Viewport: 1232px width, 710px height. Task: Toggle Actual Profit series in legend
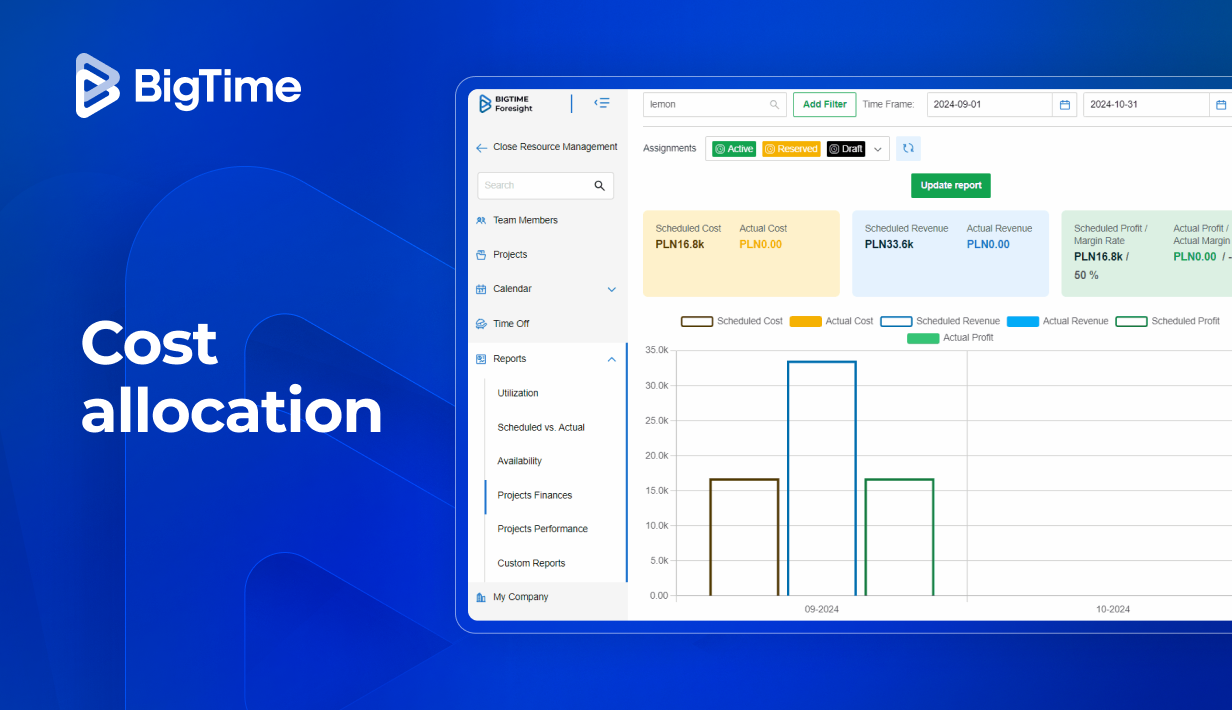click(x=950, y=338)
